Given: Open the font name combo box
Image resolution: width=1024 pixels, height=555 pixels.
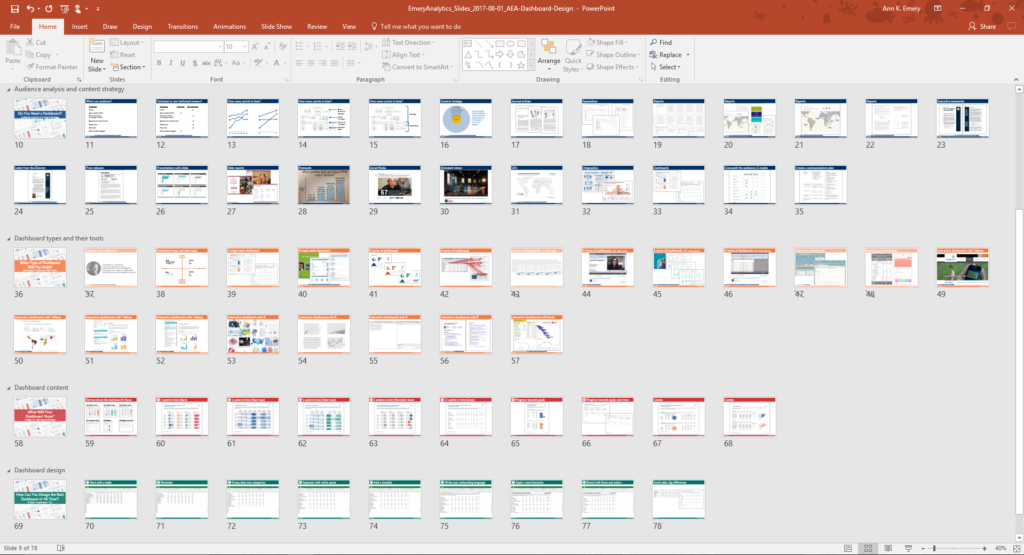Looking at the screenshot, I should click(x=188, y=46).
